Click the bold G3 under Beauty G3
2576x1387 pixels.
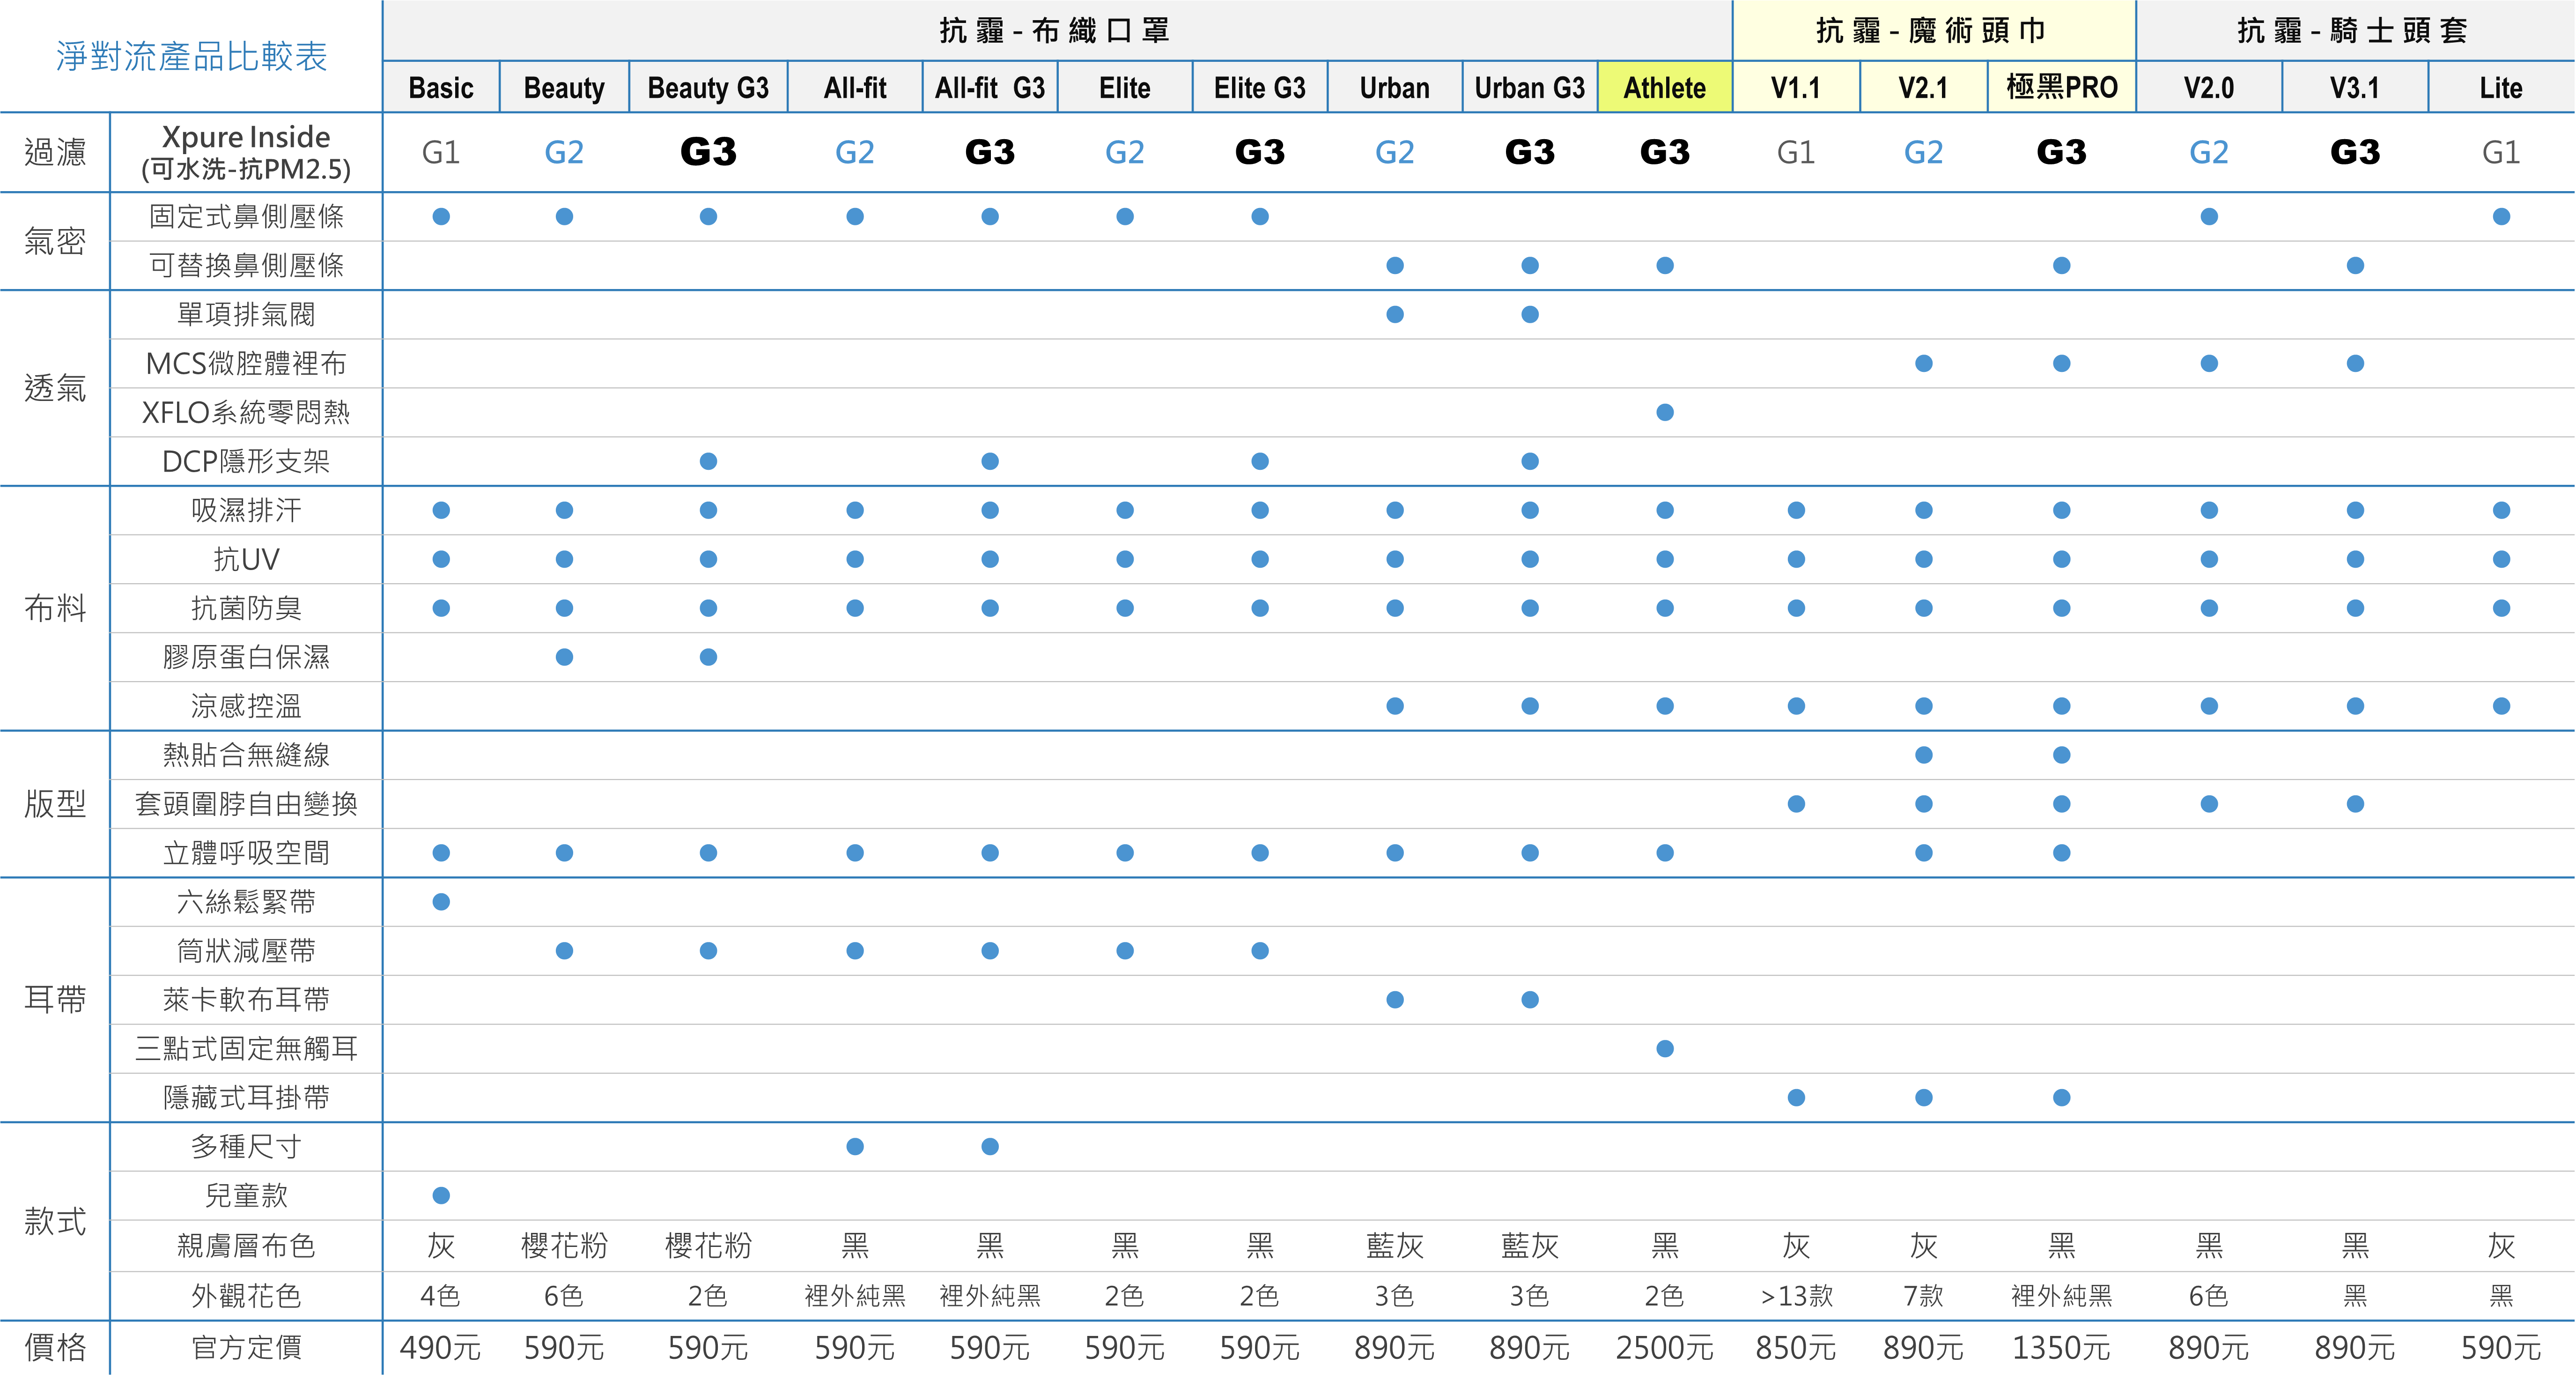tap(708, 152)
